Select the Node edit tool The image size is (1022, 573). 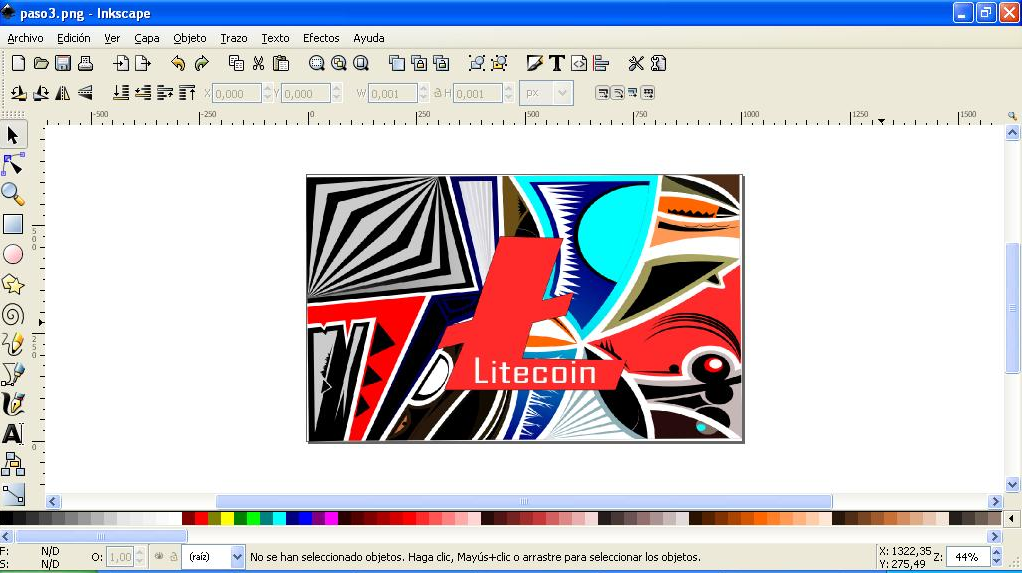click(13, 164)
